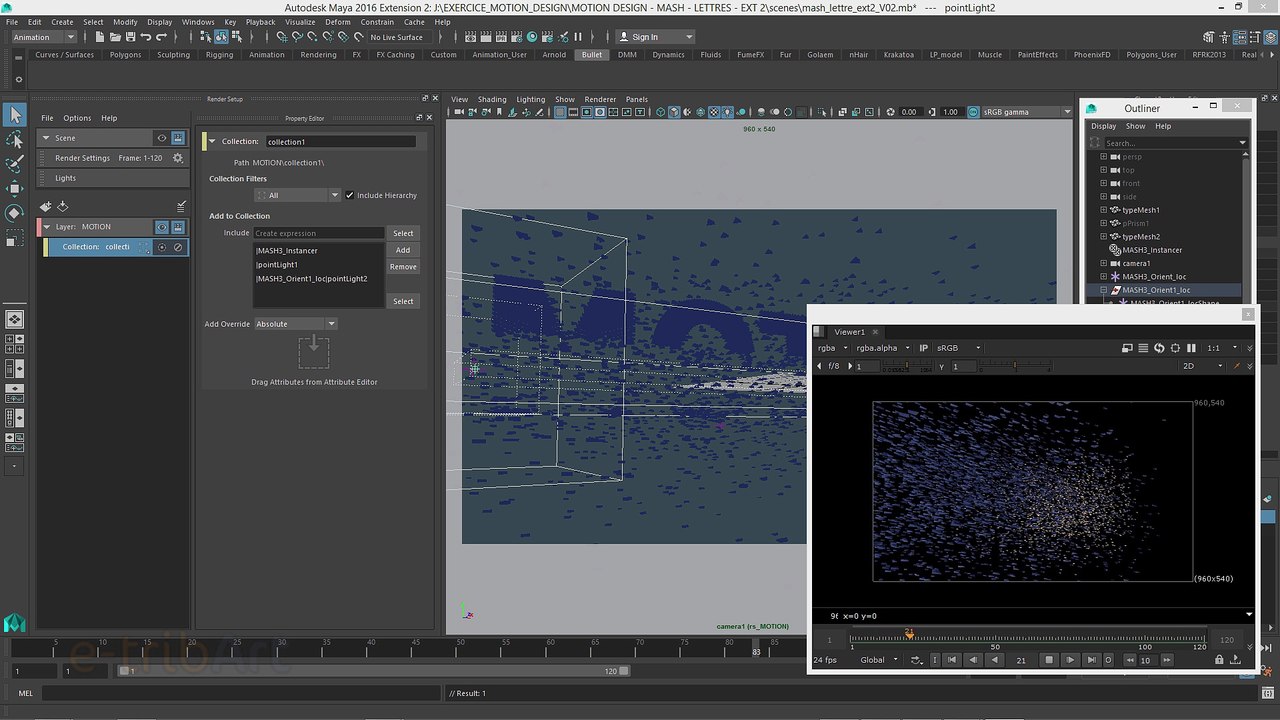The width and height of the screenshot is (1280, 720).
Task: Isolate select collection1 in Render Setup
Action: [162, 247]
